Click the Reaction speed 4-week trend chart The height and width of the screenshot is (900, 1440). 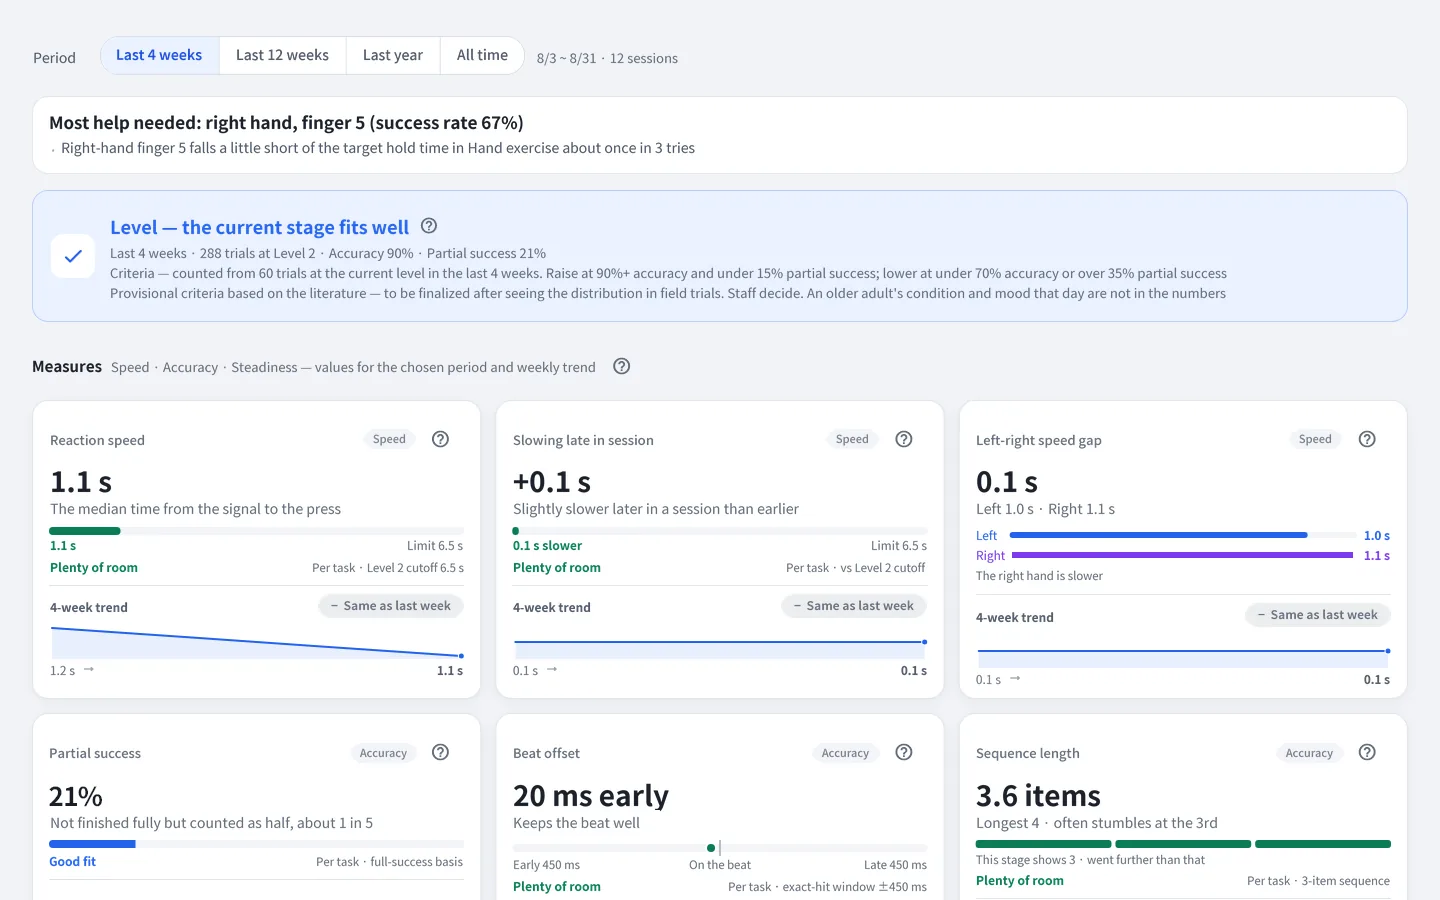pos(257,642)
